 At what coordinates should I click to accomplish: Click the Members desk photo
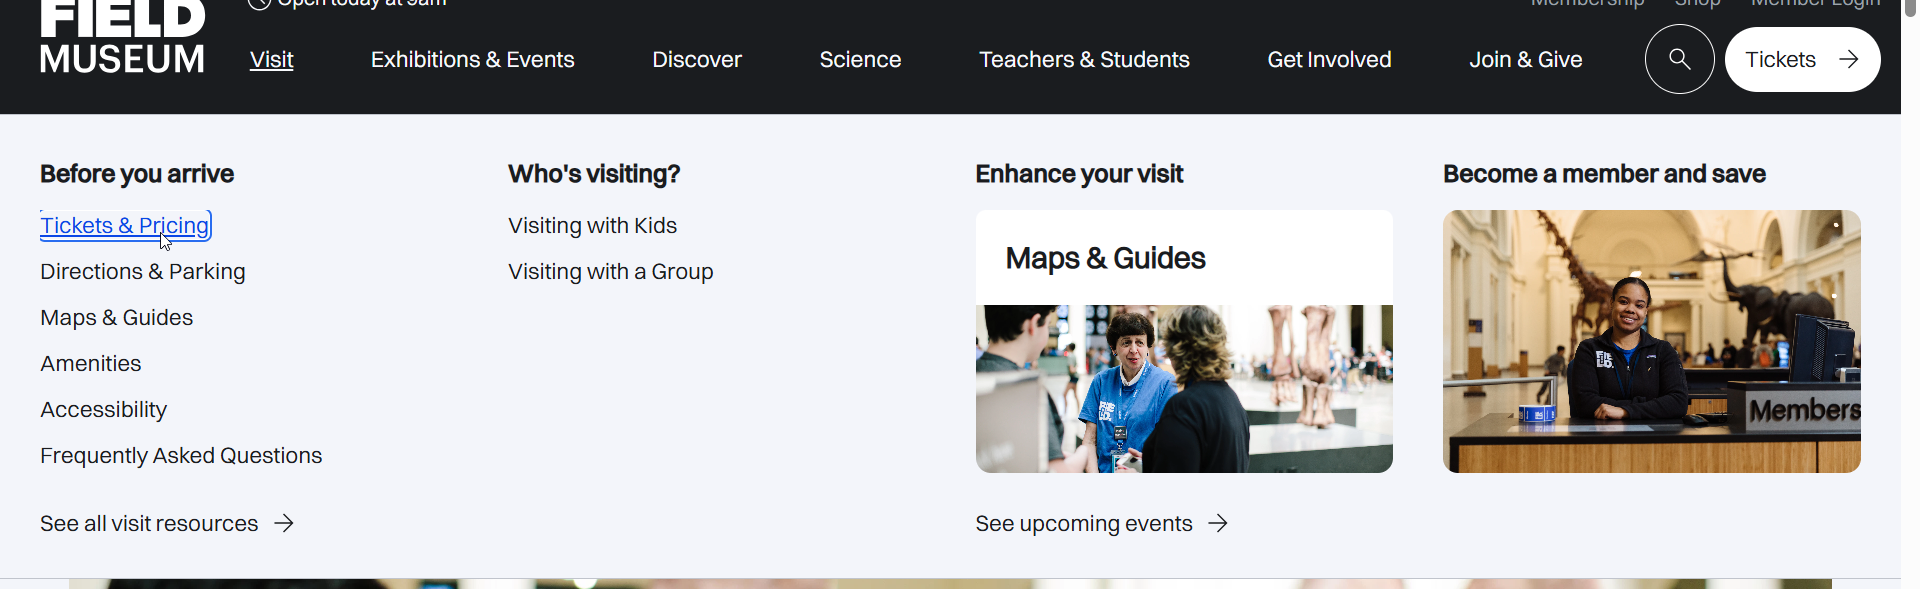click(1651, 341)
